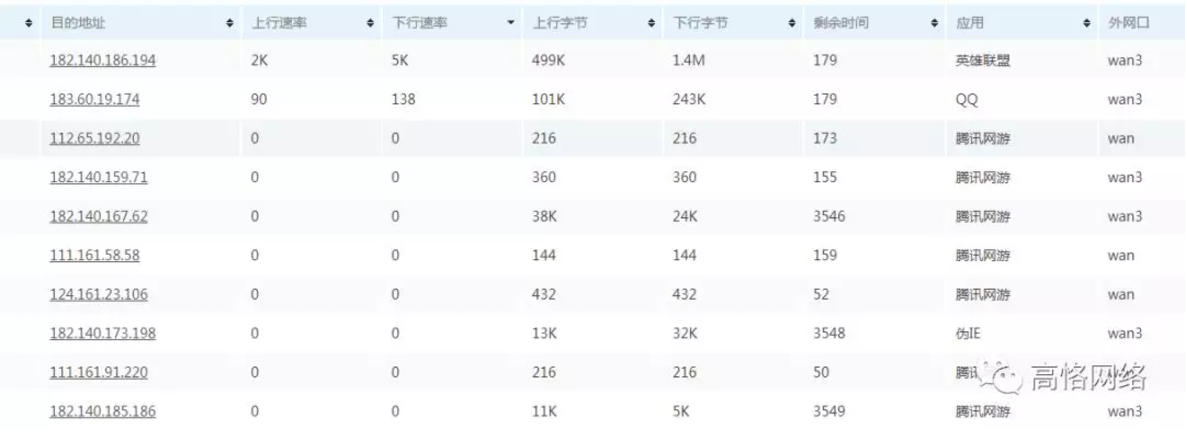Click the 2K upload rate value

click(259, 61)
